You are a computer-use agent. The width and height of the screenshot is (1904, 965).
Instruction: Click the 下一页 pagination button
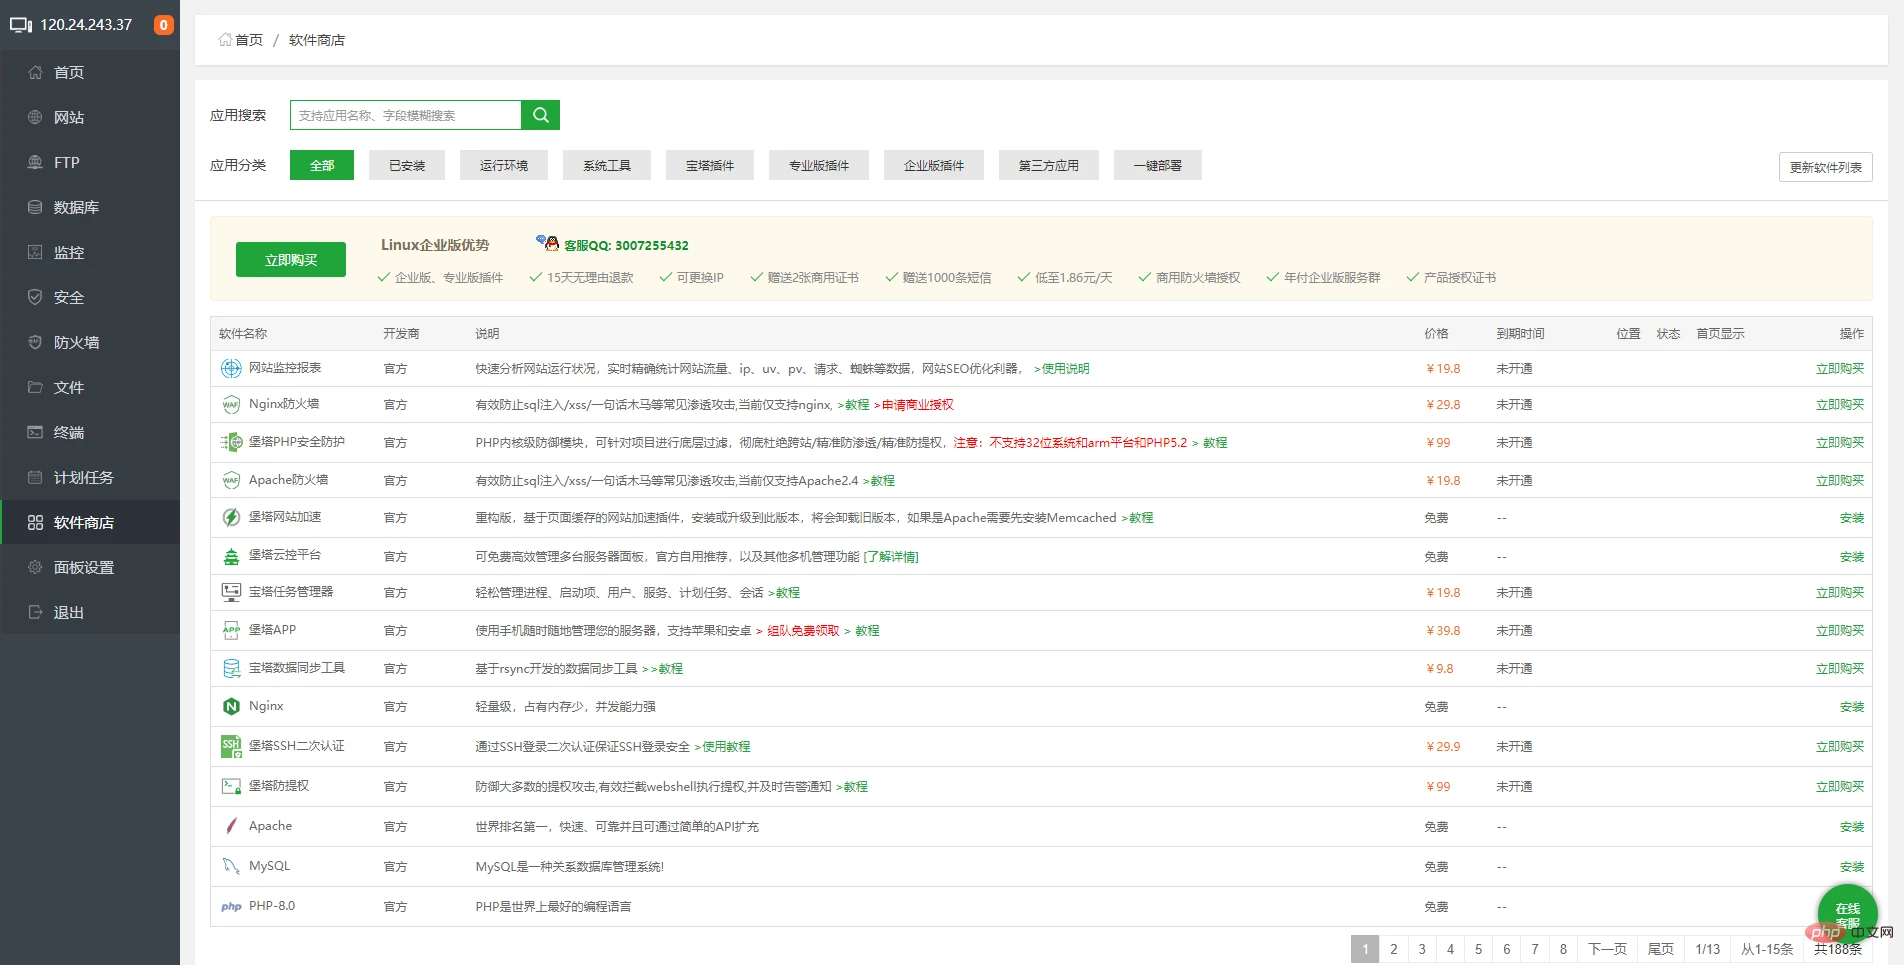point(1607,949)
